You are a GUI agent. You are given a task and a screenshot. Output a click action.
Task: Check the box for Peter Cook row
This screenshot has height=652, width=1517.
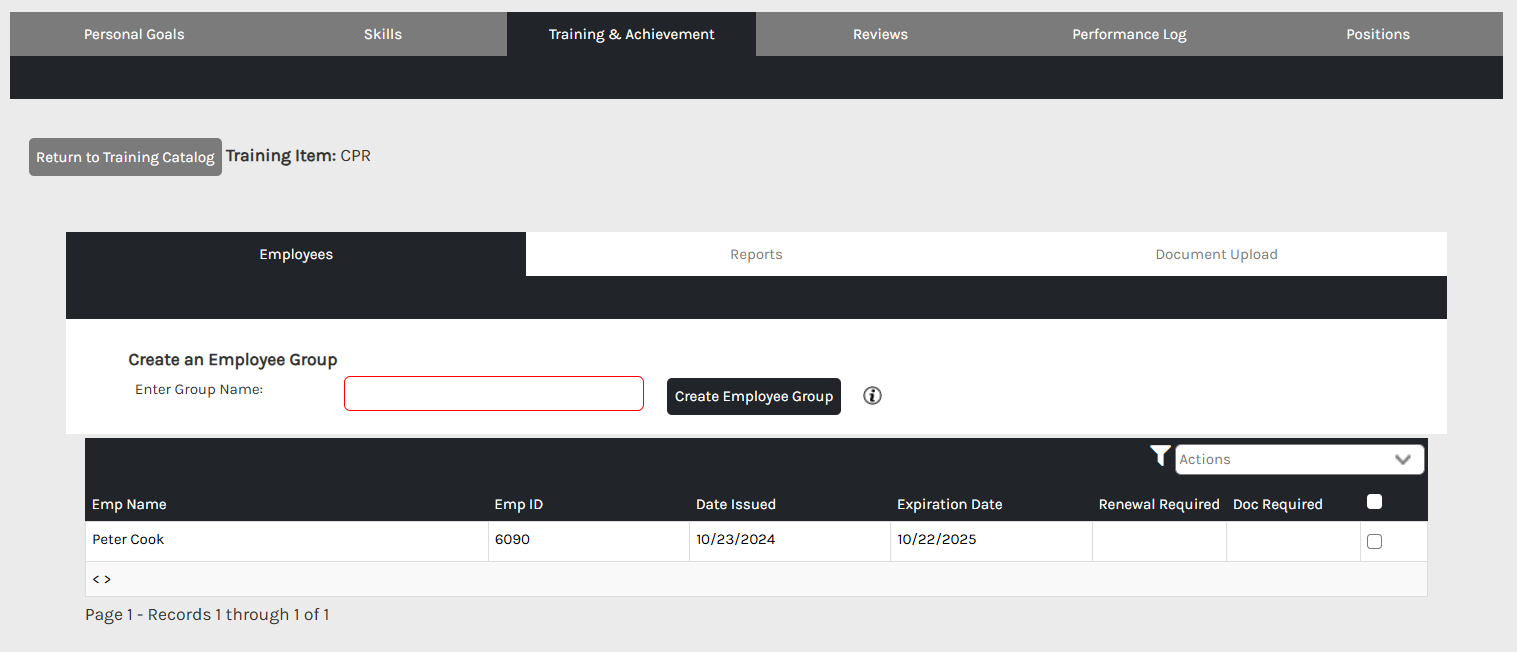pyautogui.click(x=1374, y=541)
